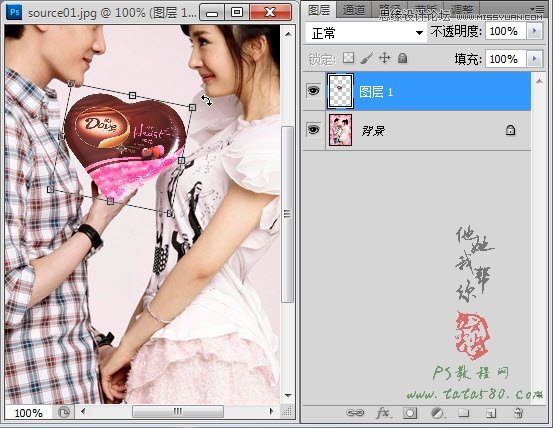Minimize the source01.jpg document window
The height and width of the screenshot is (428, 553).
[x=212, y=12]
